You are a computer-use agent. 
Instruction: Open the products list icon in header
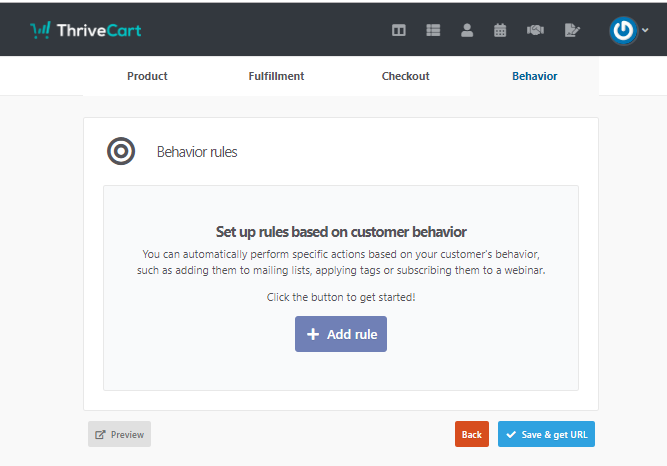[x=433, y=30]
